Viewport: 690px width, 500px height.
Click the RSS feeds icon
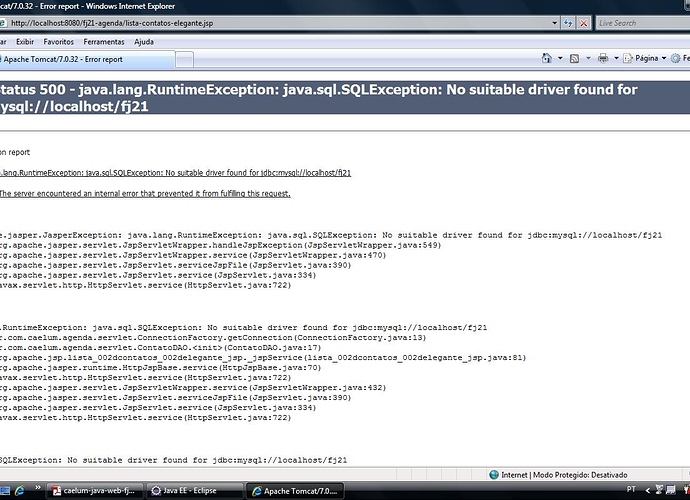coord(574,58)
